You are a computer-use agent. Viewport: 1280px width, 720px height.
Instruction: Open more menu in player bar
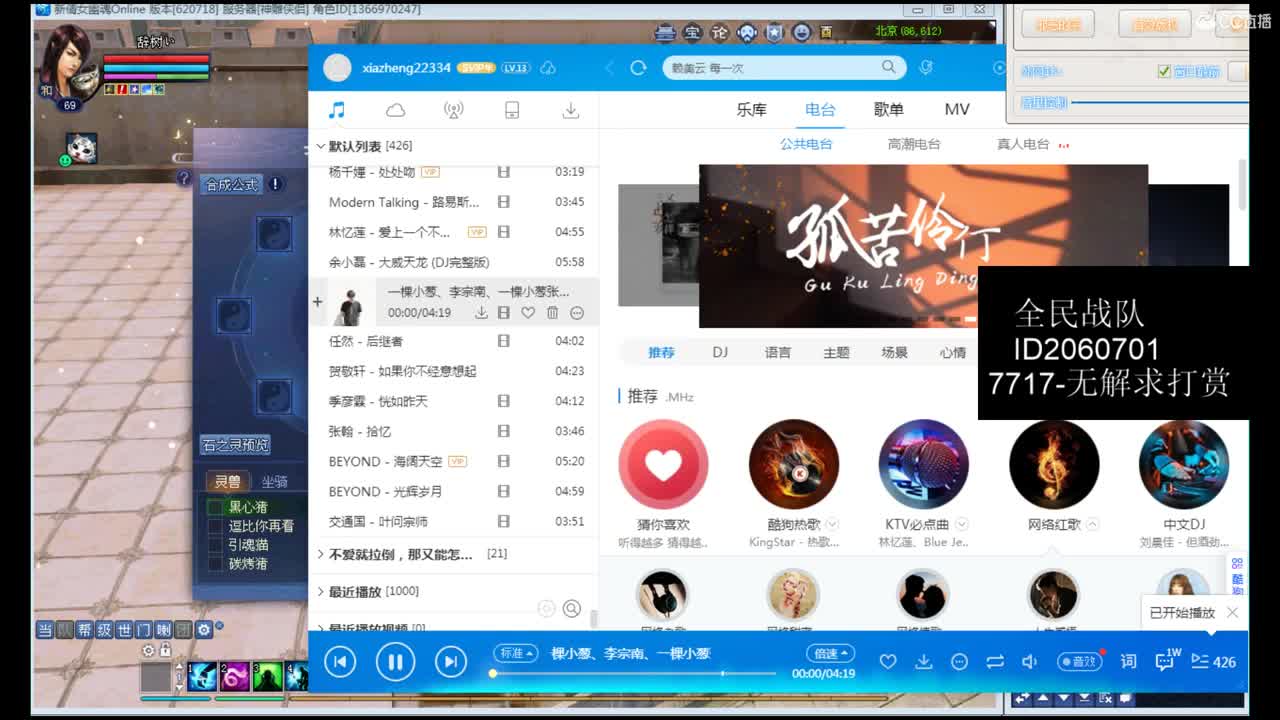click(x=959, y=662)
